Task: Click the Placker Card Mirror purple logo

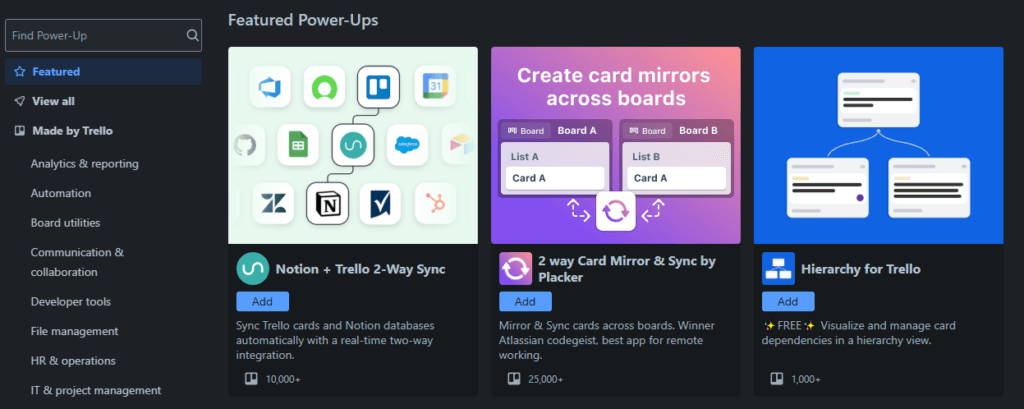Action: [x=515, y=269]
